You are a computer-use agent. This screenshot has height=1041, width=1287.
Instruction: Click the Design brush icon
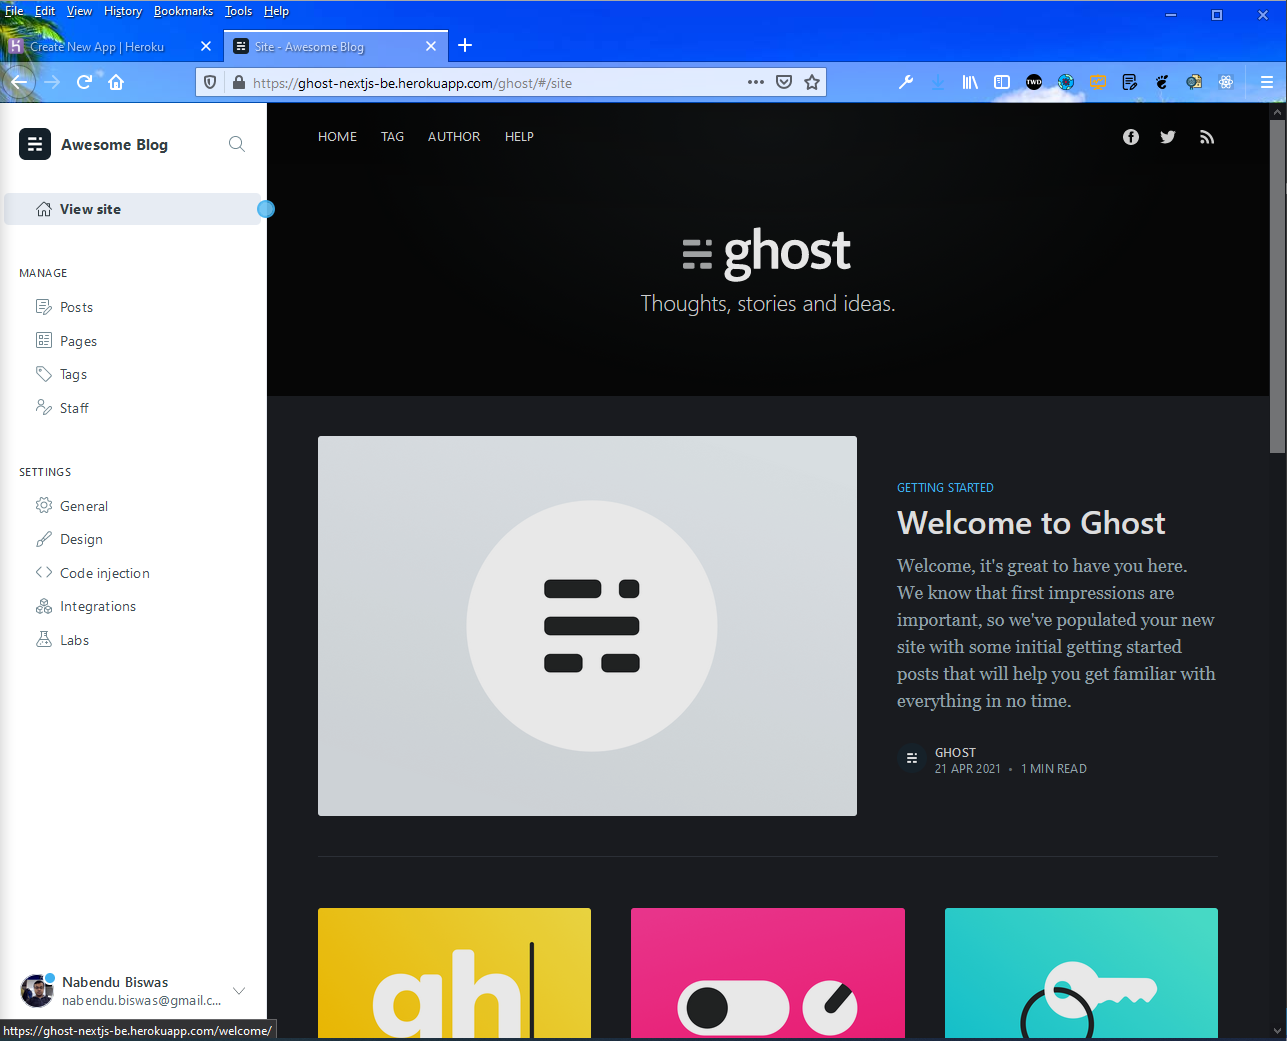(x=44, y=539)
